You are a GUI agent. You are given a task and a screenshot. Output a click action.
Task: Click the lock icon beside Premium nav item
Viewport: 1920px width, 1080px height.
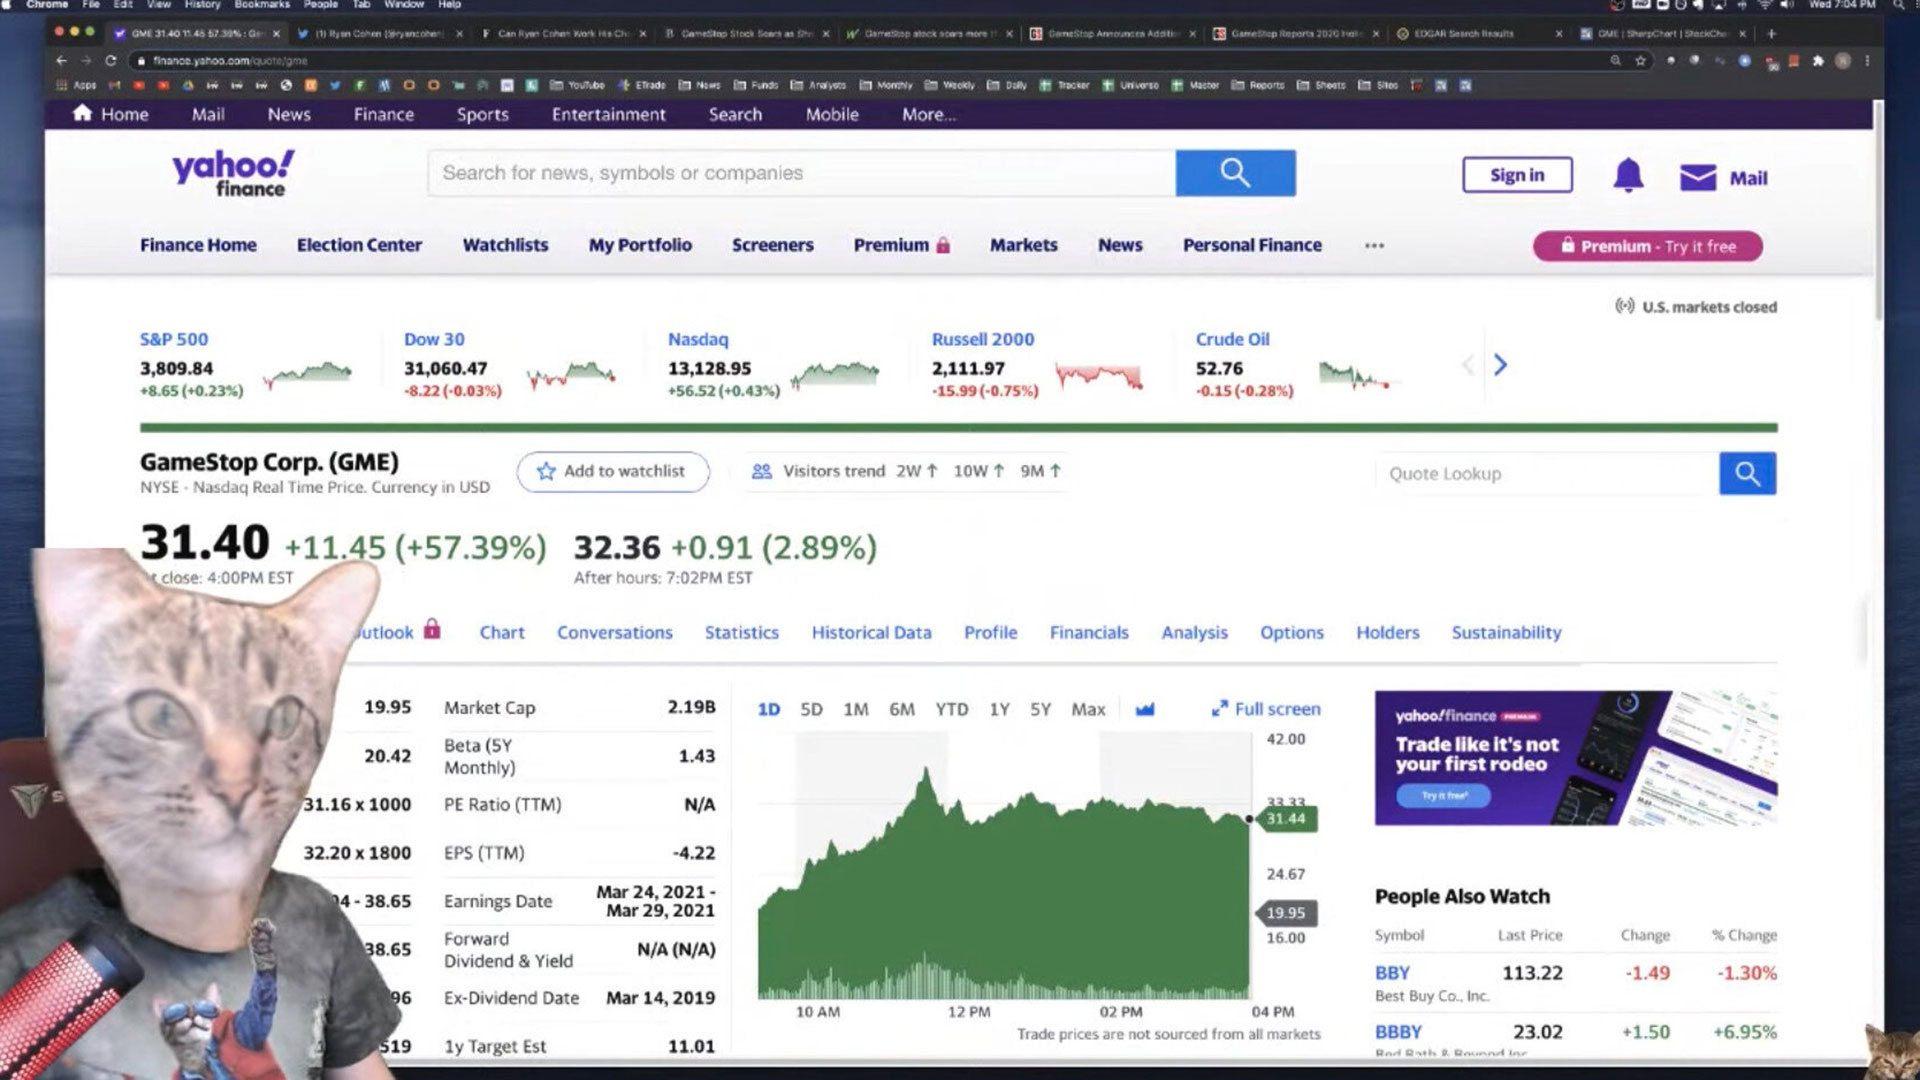[942, 245]
